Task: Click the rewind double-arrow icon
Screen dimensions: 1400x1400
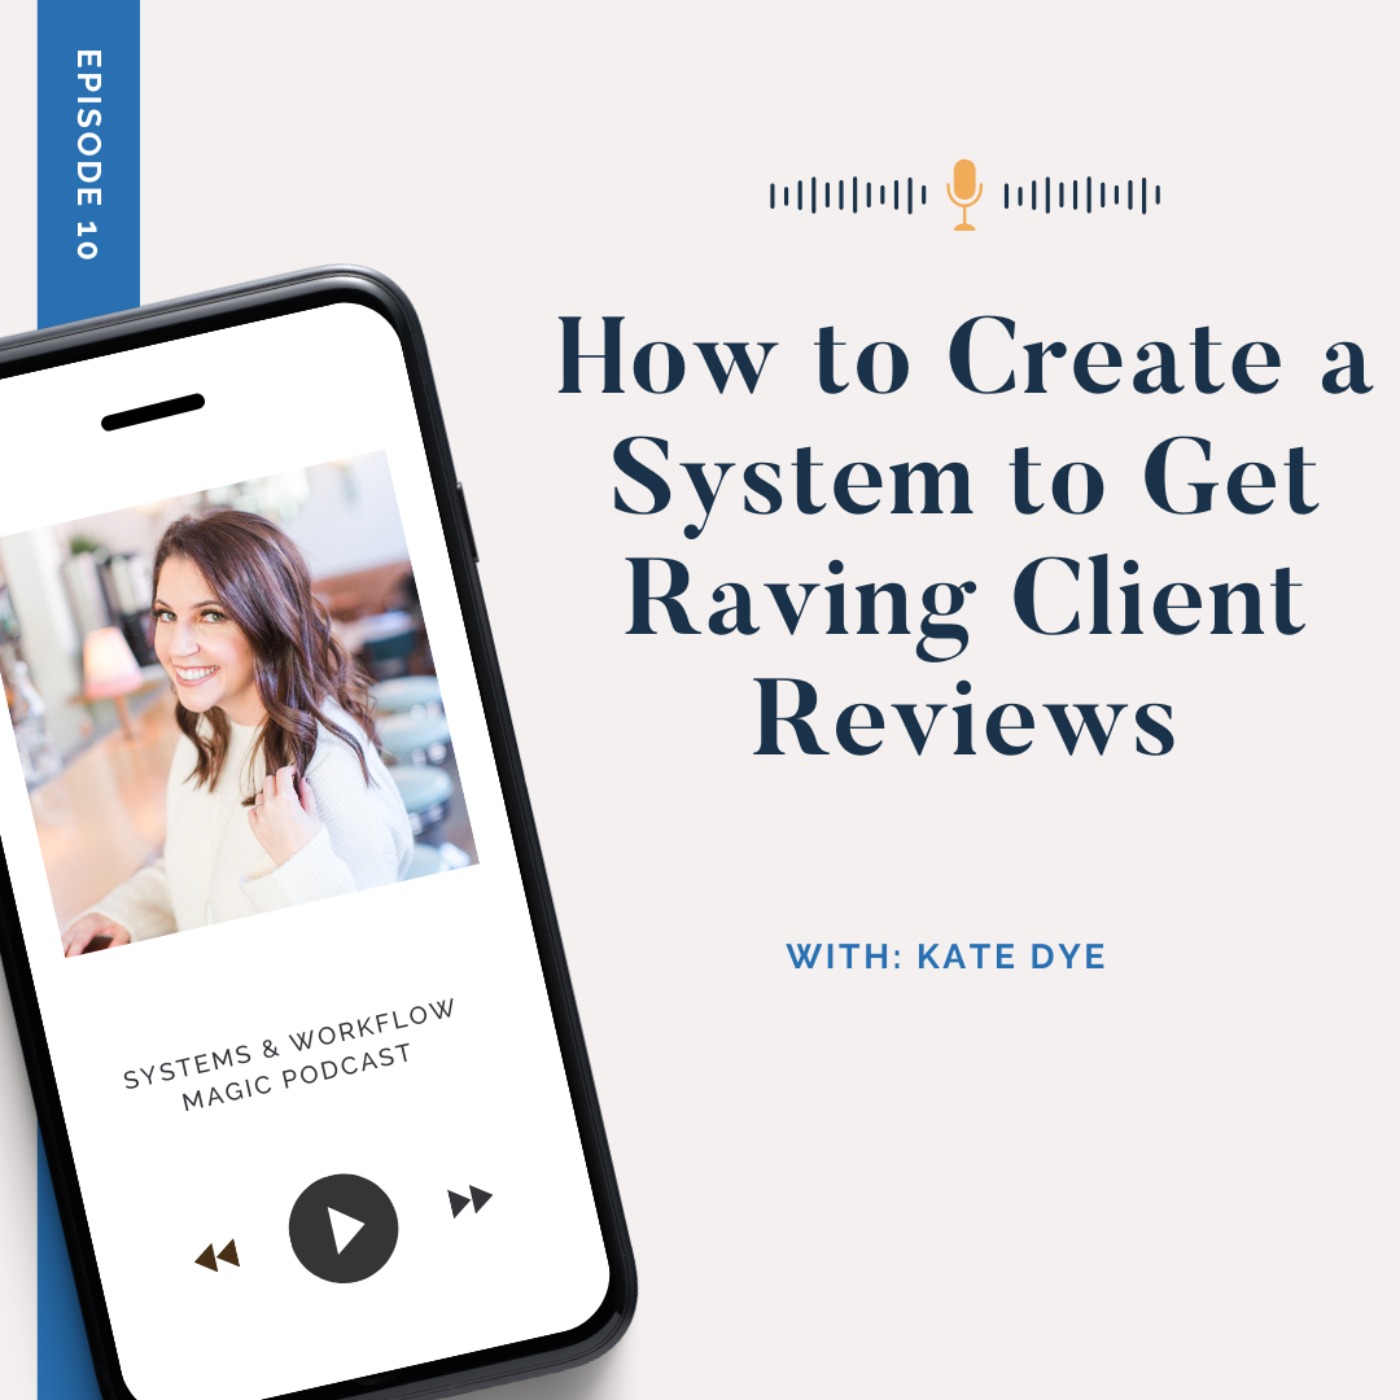Action: tap(217, 1256)
